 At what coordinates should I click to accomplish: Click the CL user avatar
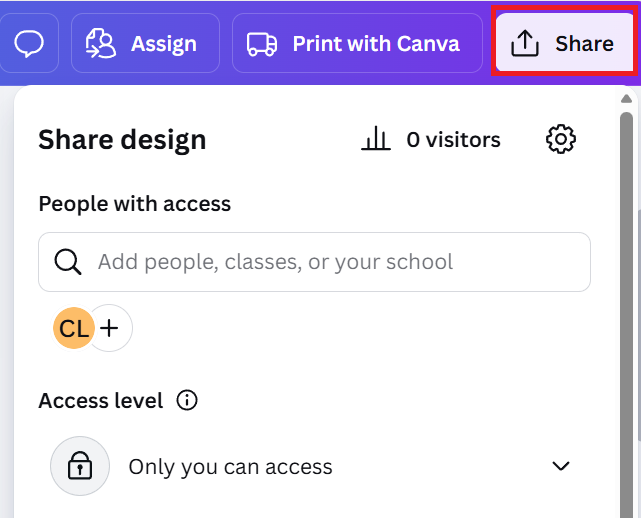click(x=73, y=327)
